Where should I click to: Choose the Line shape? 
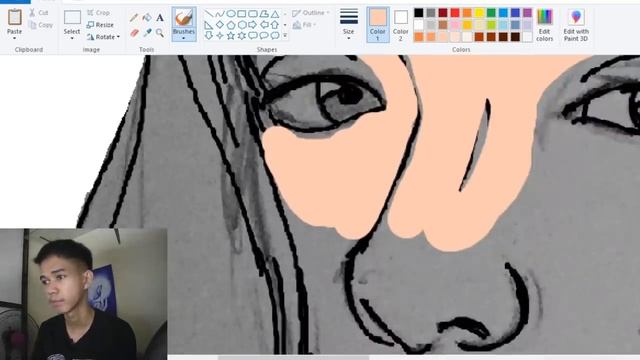(x=209, y=14)
